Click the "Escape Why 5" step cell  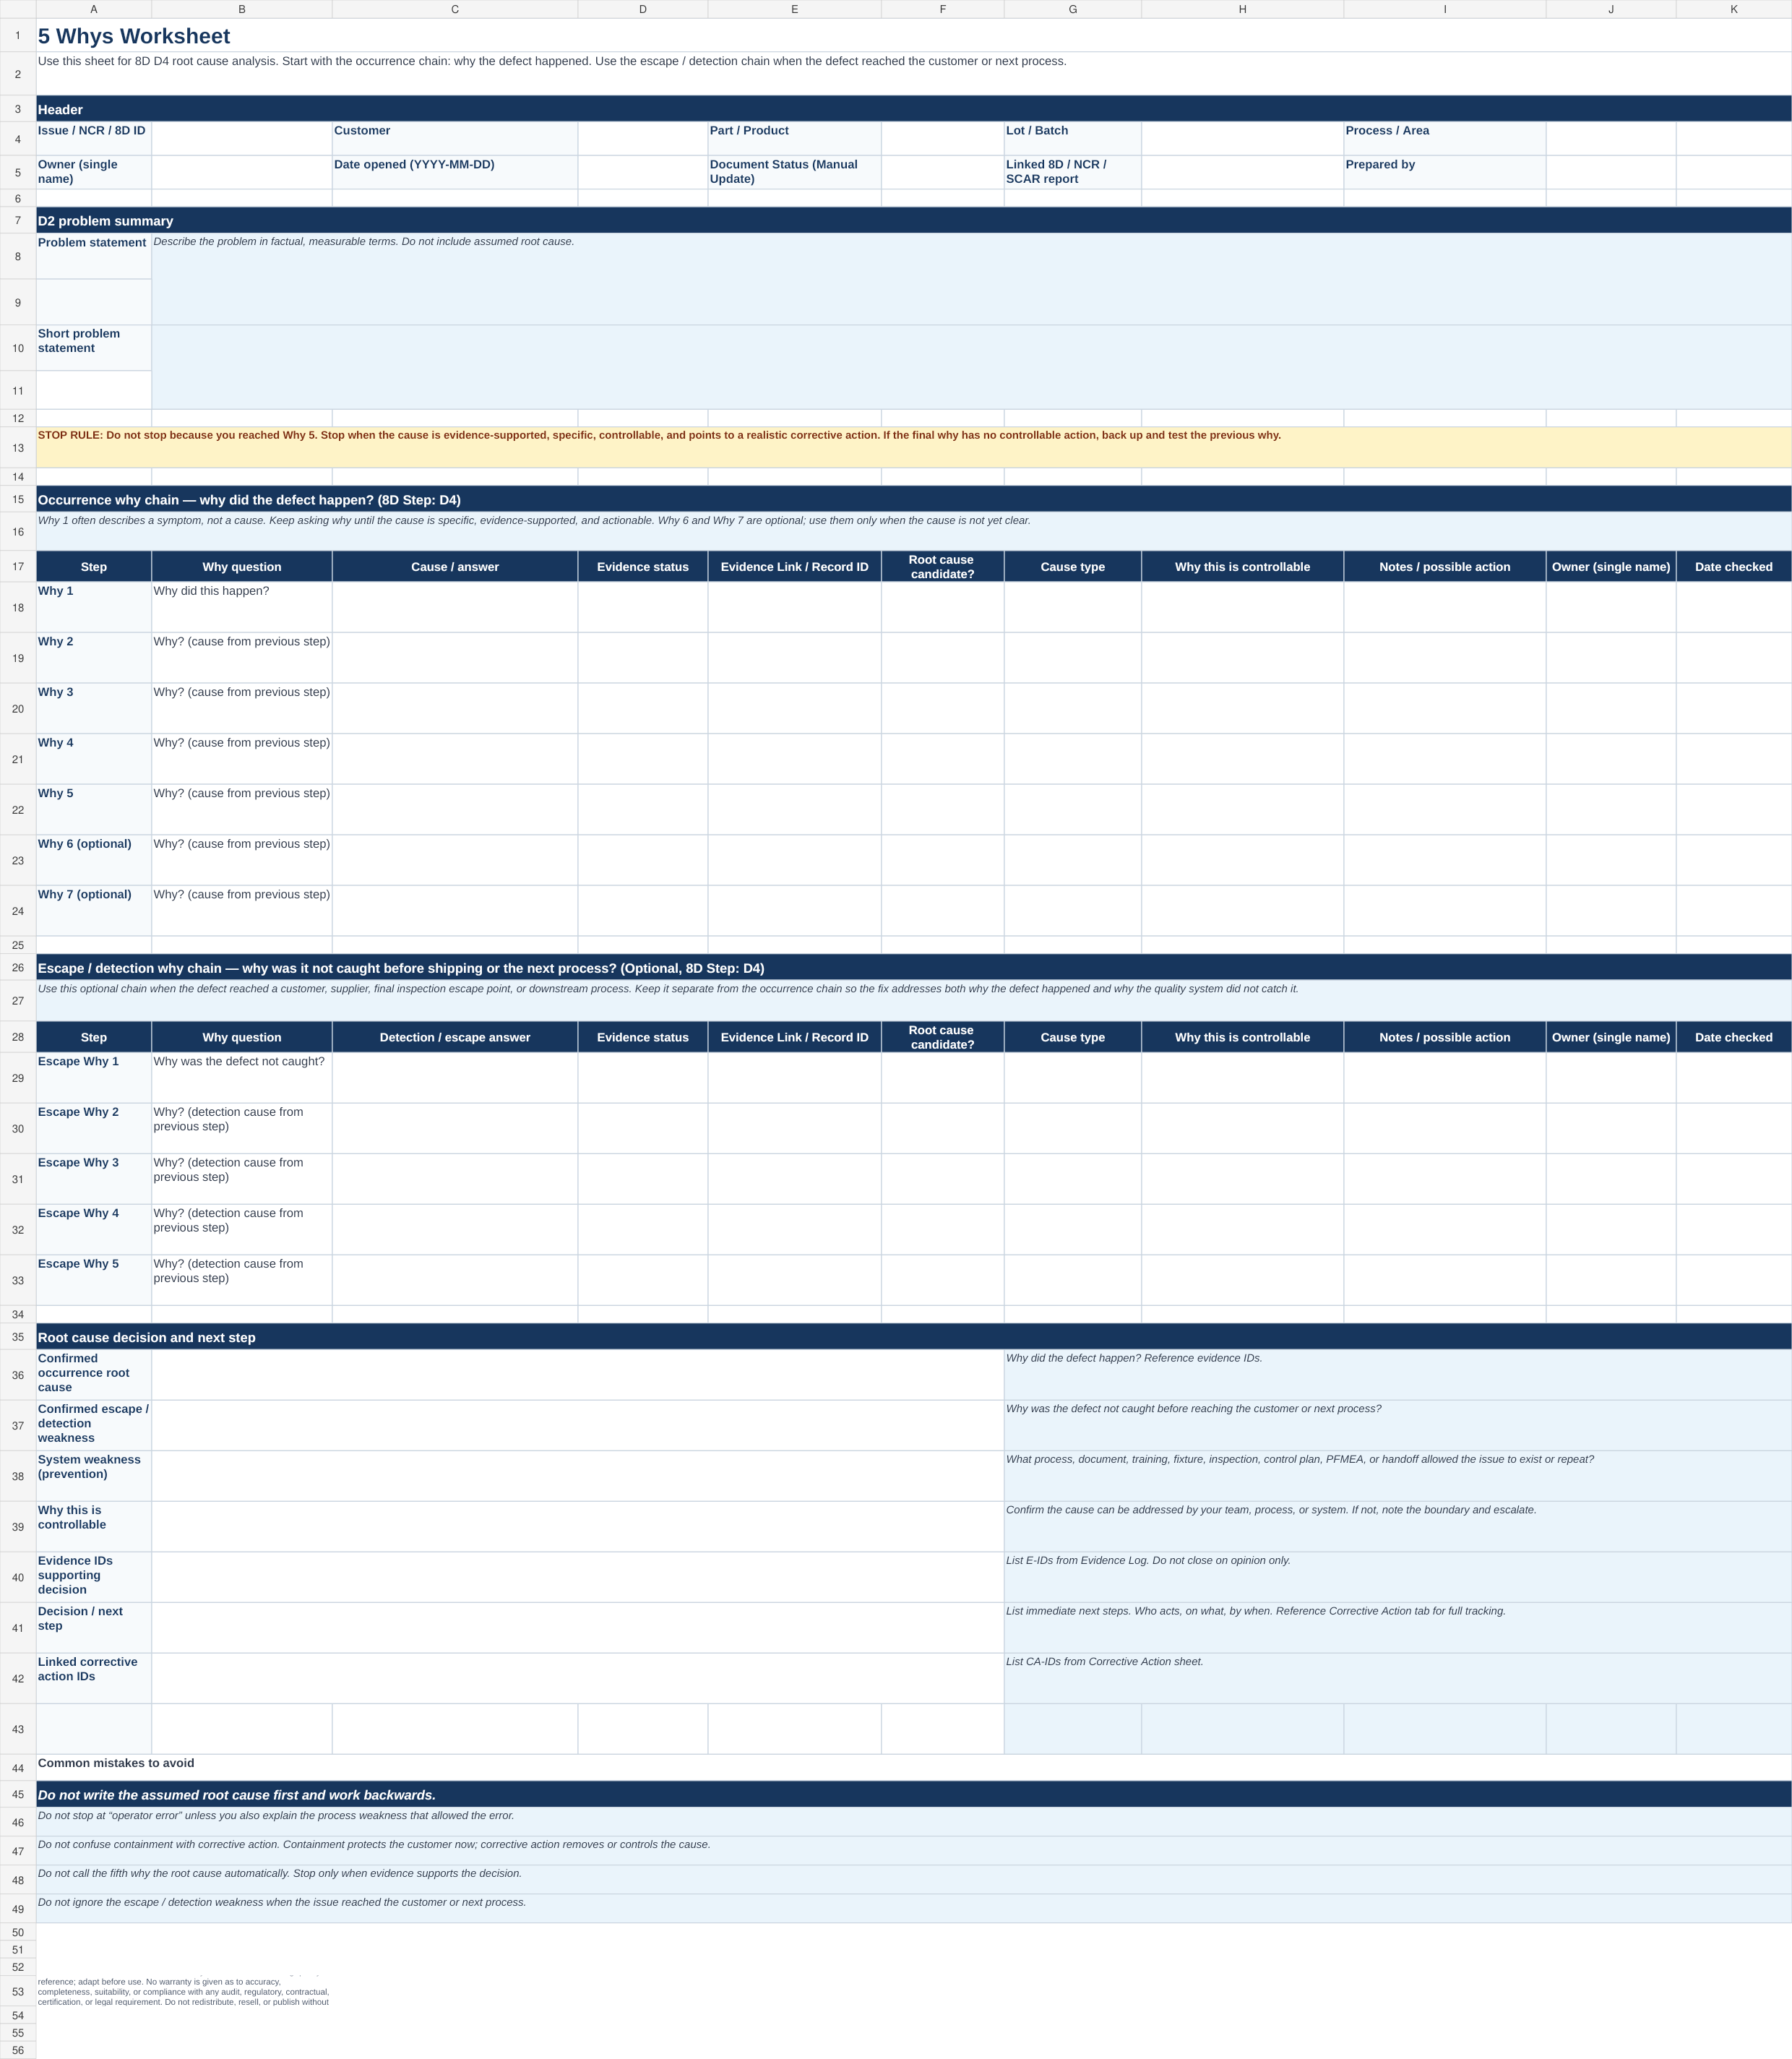(94, 1280)
